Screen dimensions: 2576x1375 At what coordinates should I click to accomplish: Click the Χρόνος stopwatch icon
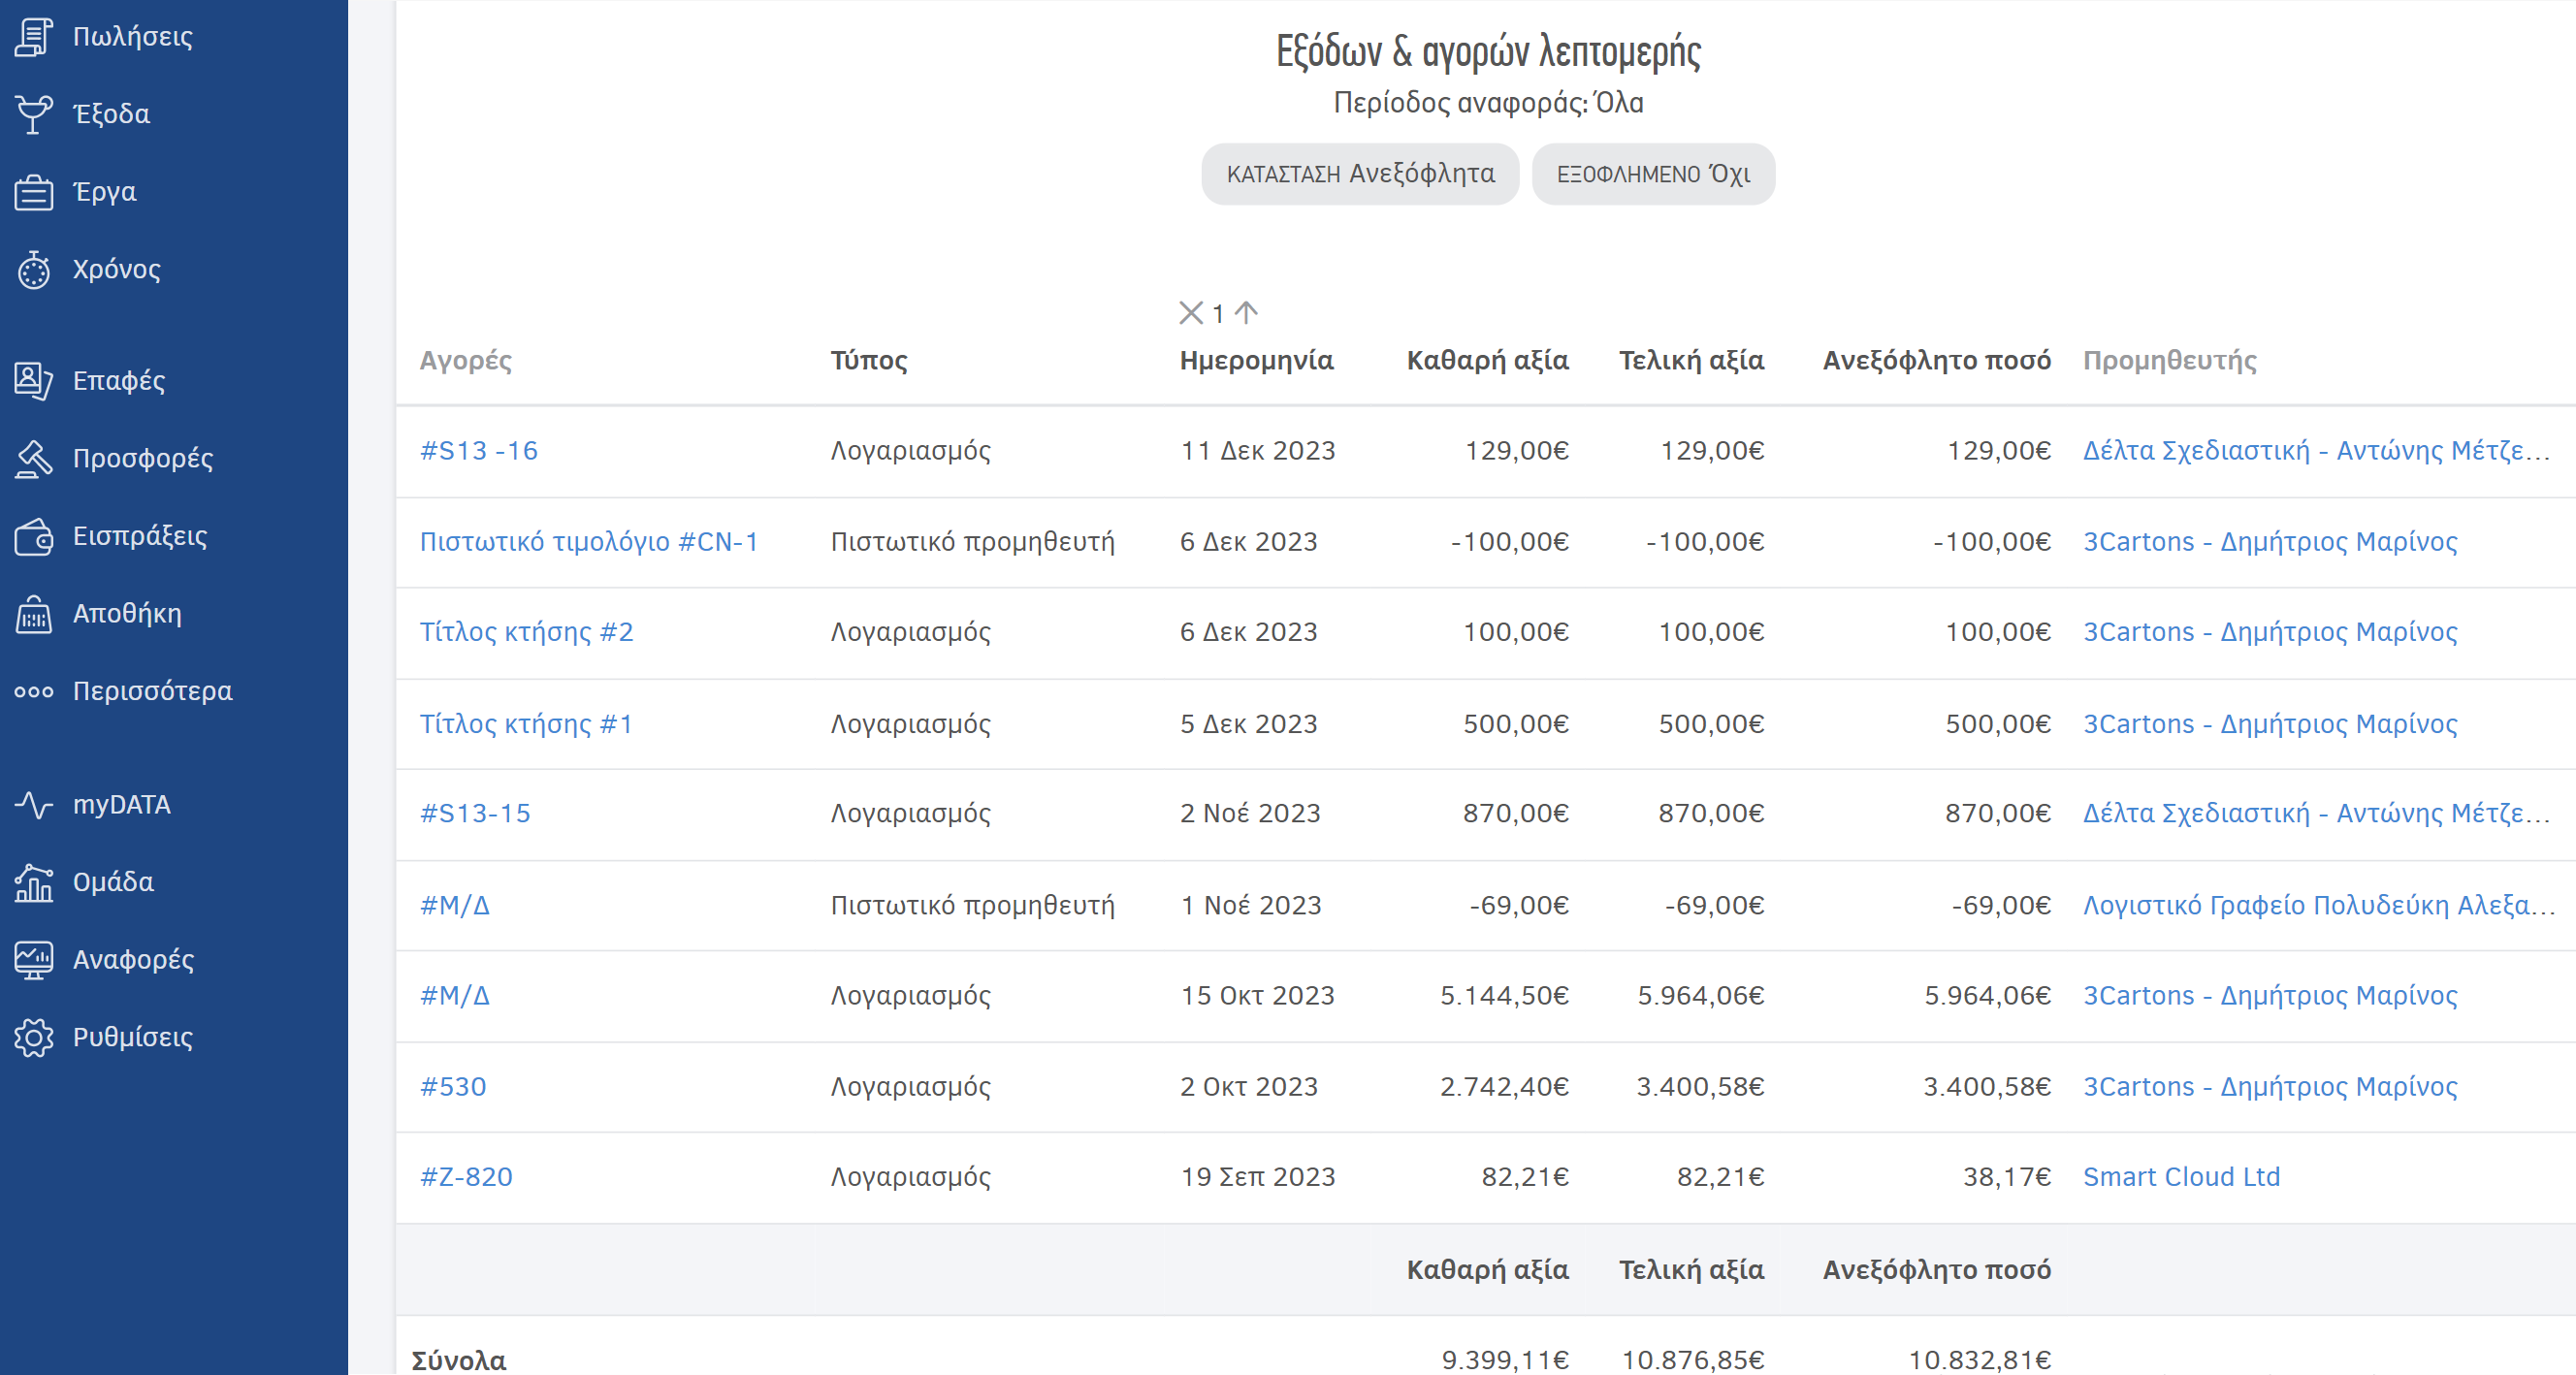(x=34, y=270)
